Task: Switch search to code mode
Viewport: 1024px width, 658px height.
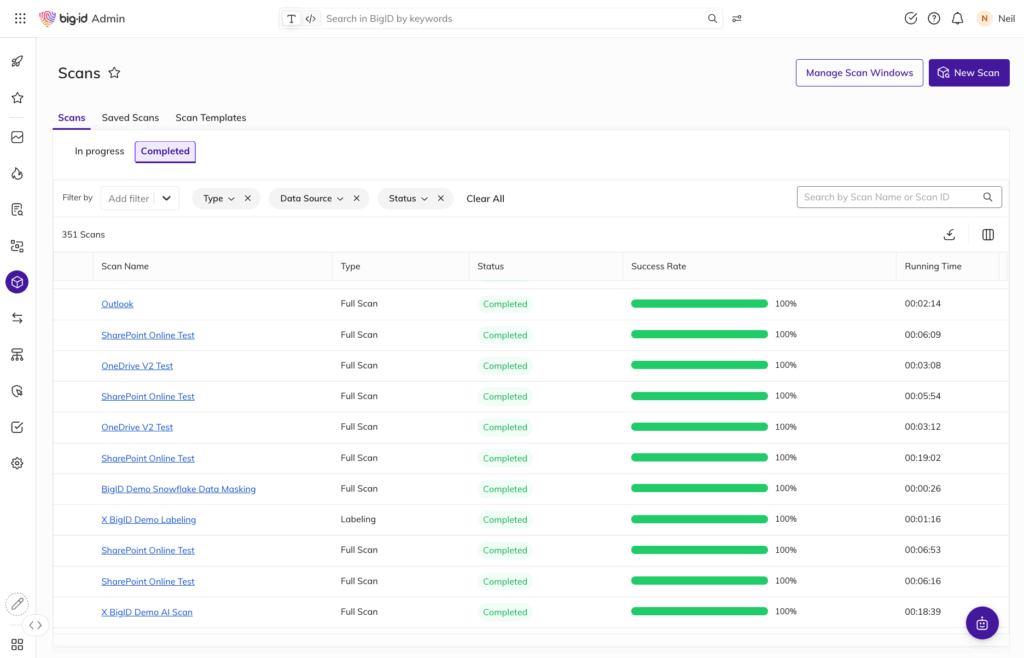Action: point(311,18)
